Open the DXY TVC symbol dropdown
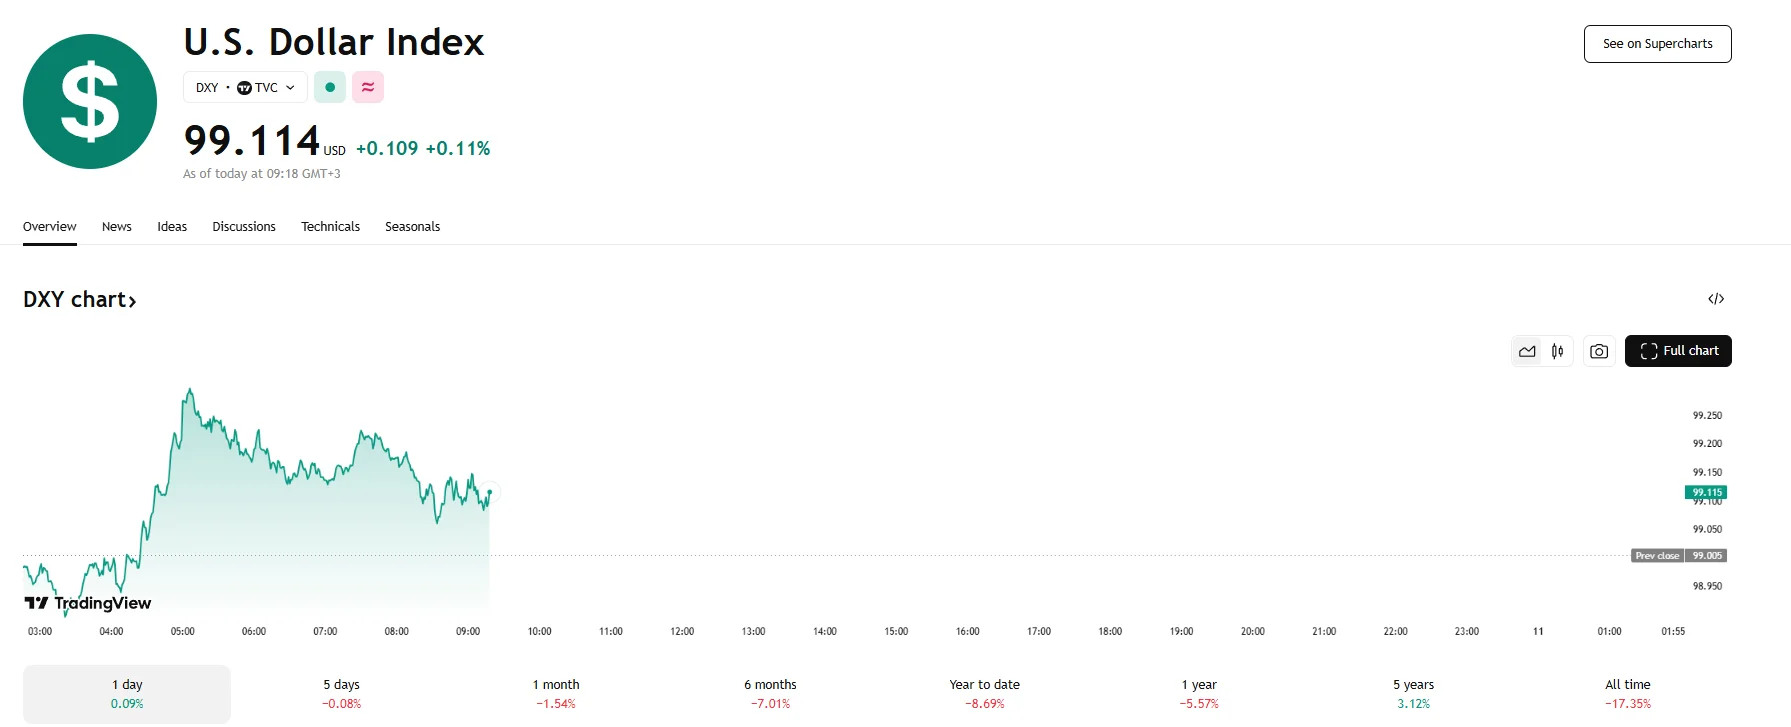 pyautogui.click(x=245, y=88)
